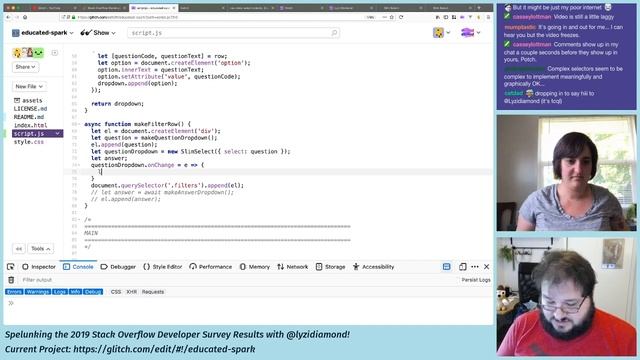Go back with the browser back arrow

click(9, 17)
